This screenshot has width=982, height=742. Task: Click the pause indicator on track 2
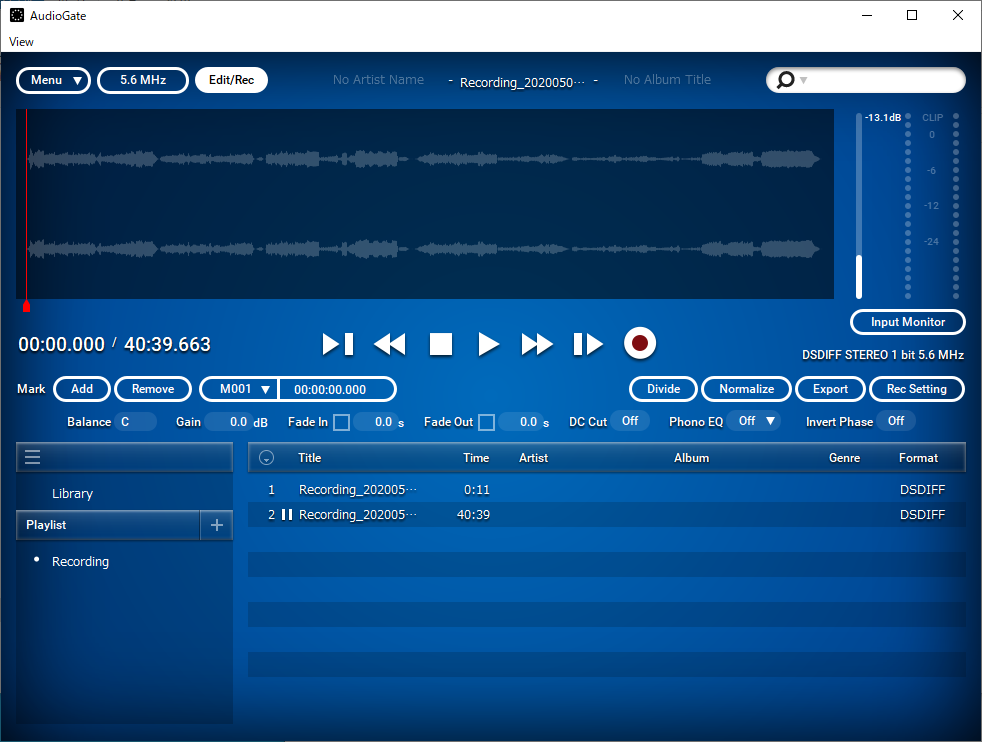click(x=287, y=515)
